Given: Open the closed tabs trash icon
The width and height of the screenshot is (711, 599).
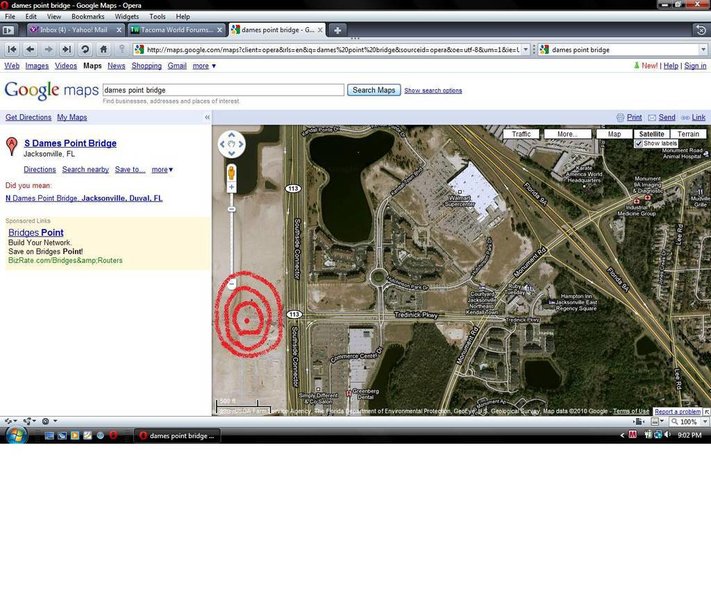Looking at the screenshot, I should point(701,30).
